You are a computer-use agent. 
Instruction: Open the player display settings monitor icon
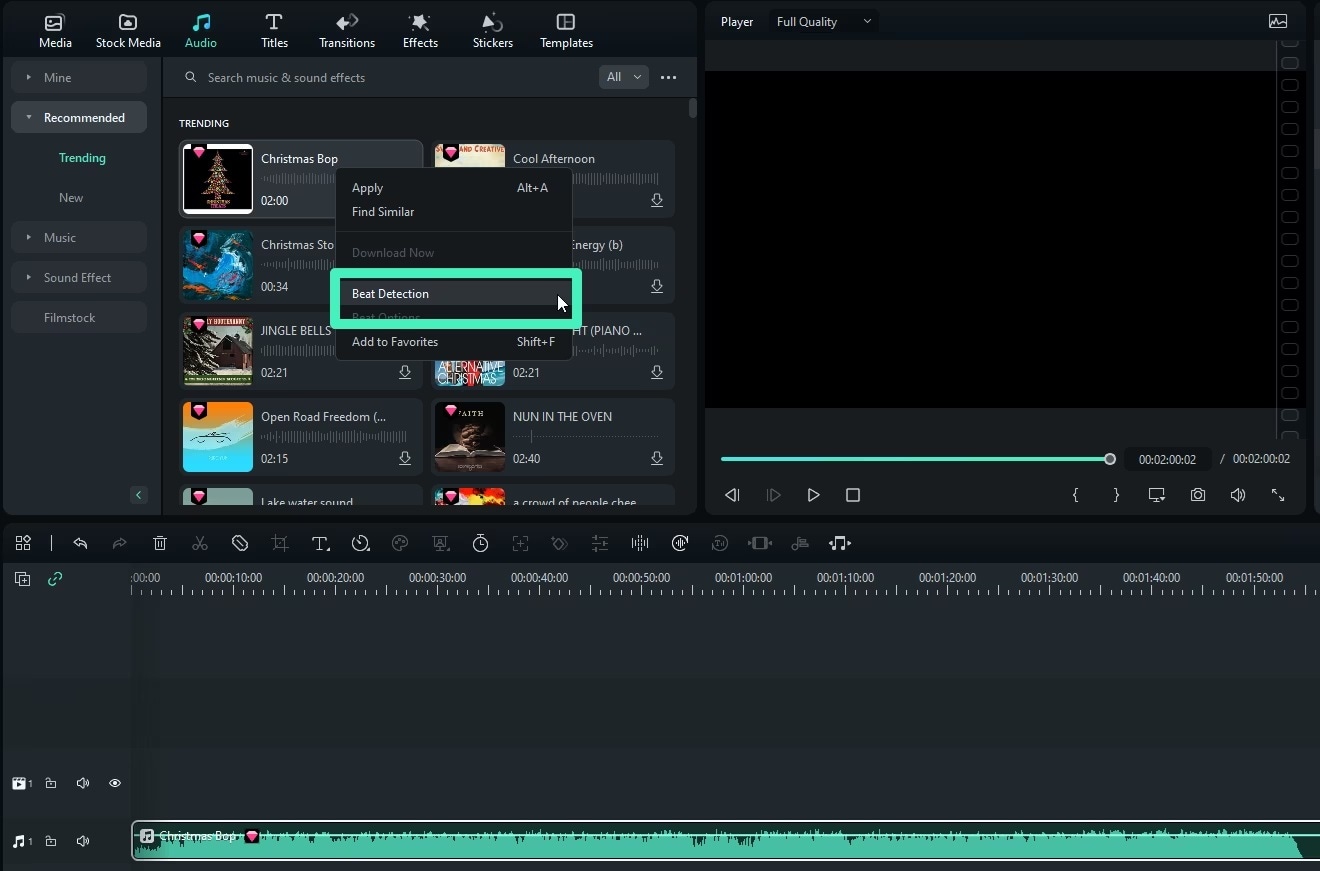(1157, 495)
